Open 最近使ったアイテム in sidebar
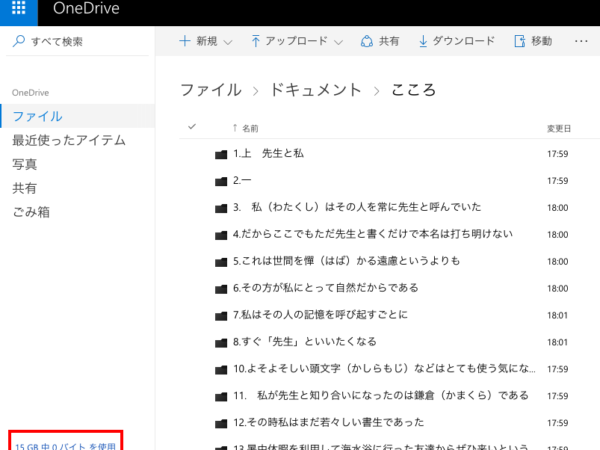The height and width of the screenshot is (450, 600). pos(69,140)
